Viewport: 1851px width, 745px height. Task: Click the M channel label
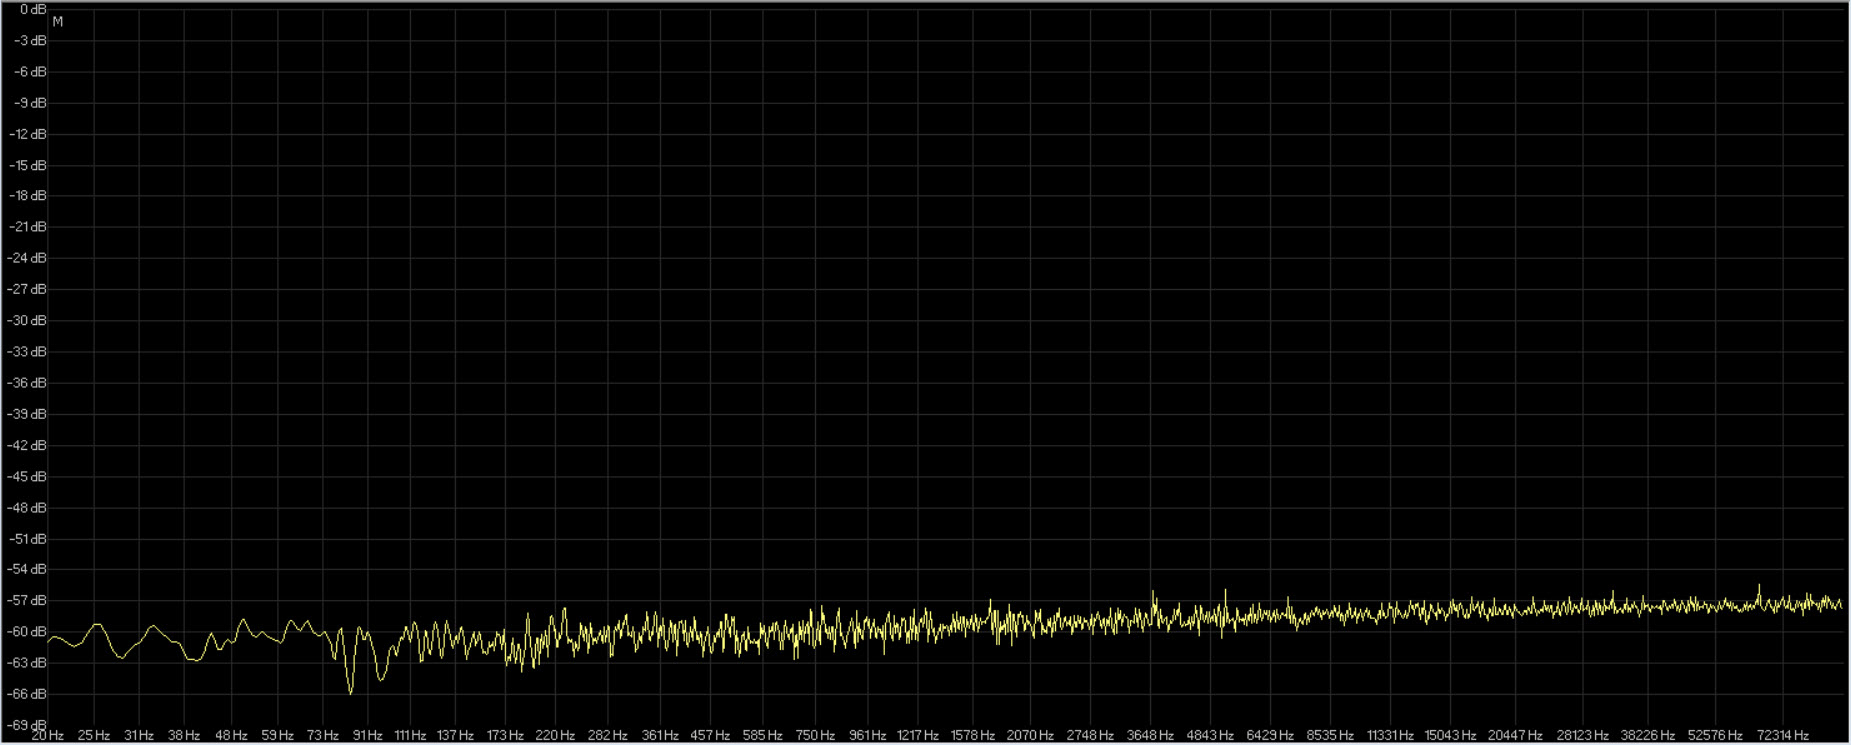pos(57,22)
